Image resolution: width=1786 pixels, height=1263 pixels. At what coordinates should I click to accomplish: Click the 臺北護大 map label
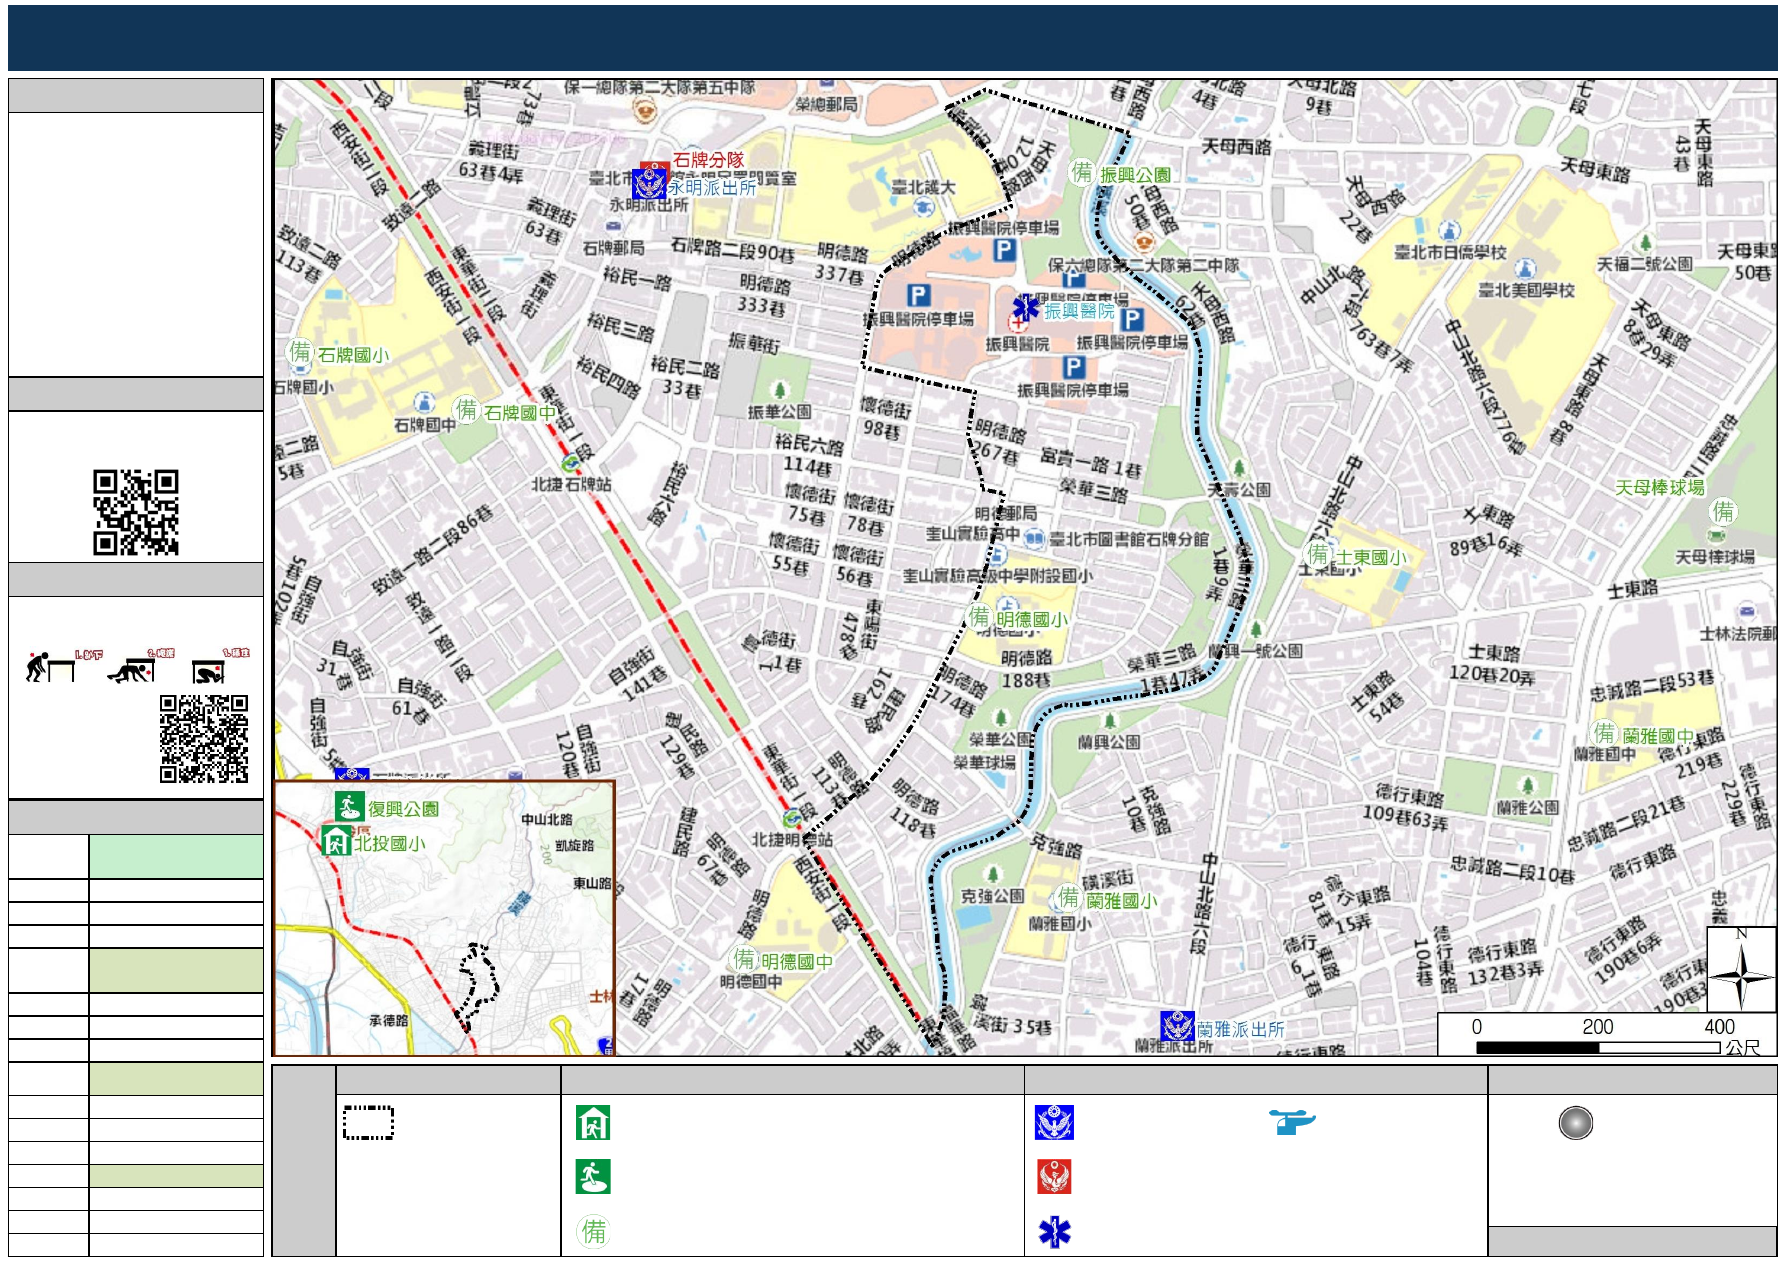pyautogui.click(x=923, y=187)
